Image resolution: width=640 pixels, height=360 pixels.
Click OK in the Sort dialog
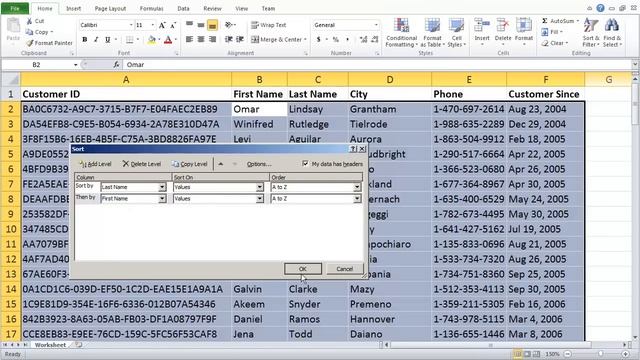pyautogui.click(x=302, y=269)
